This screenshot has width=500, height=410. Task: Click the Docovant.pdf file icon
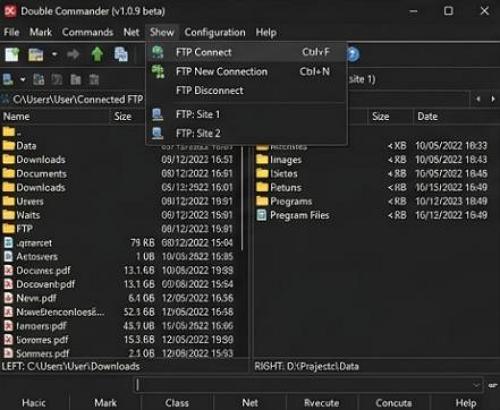pos(8,284)
